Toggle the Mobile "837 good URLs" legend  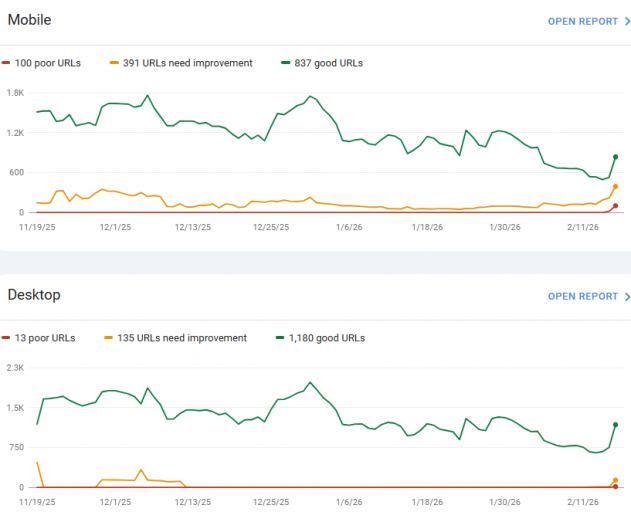(327, 63)
